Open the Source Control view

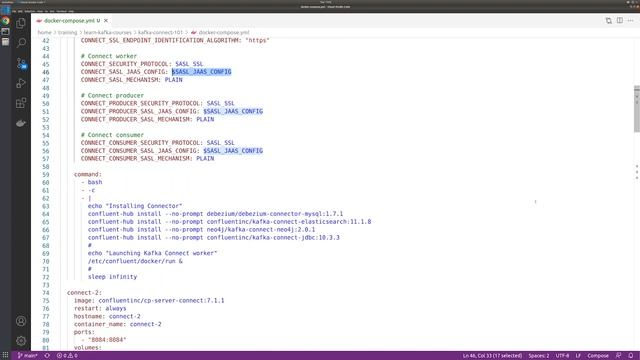click(x=21, y=63)
